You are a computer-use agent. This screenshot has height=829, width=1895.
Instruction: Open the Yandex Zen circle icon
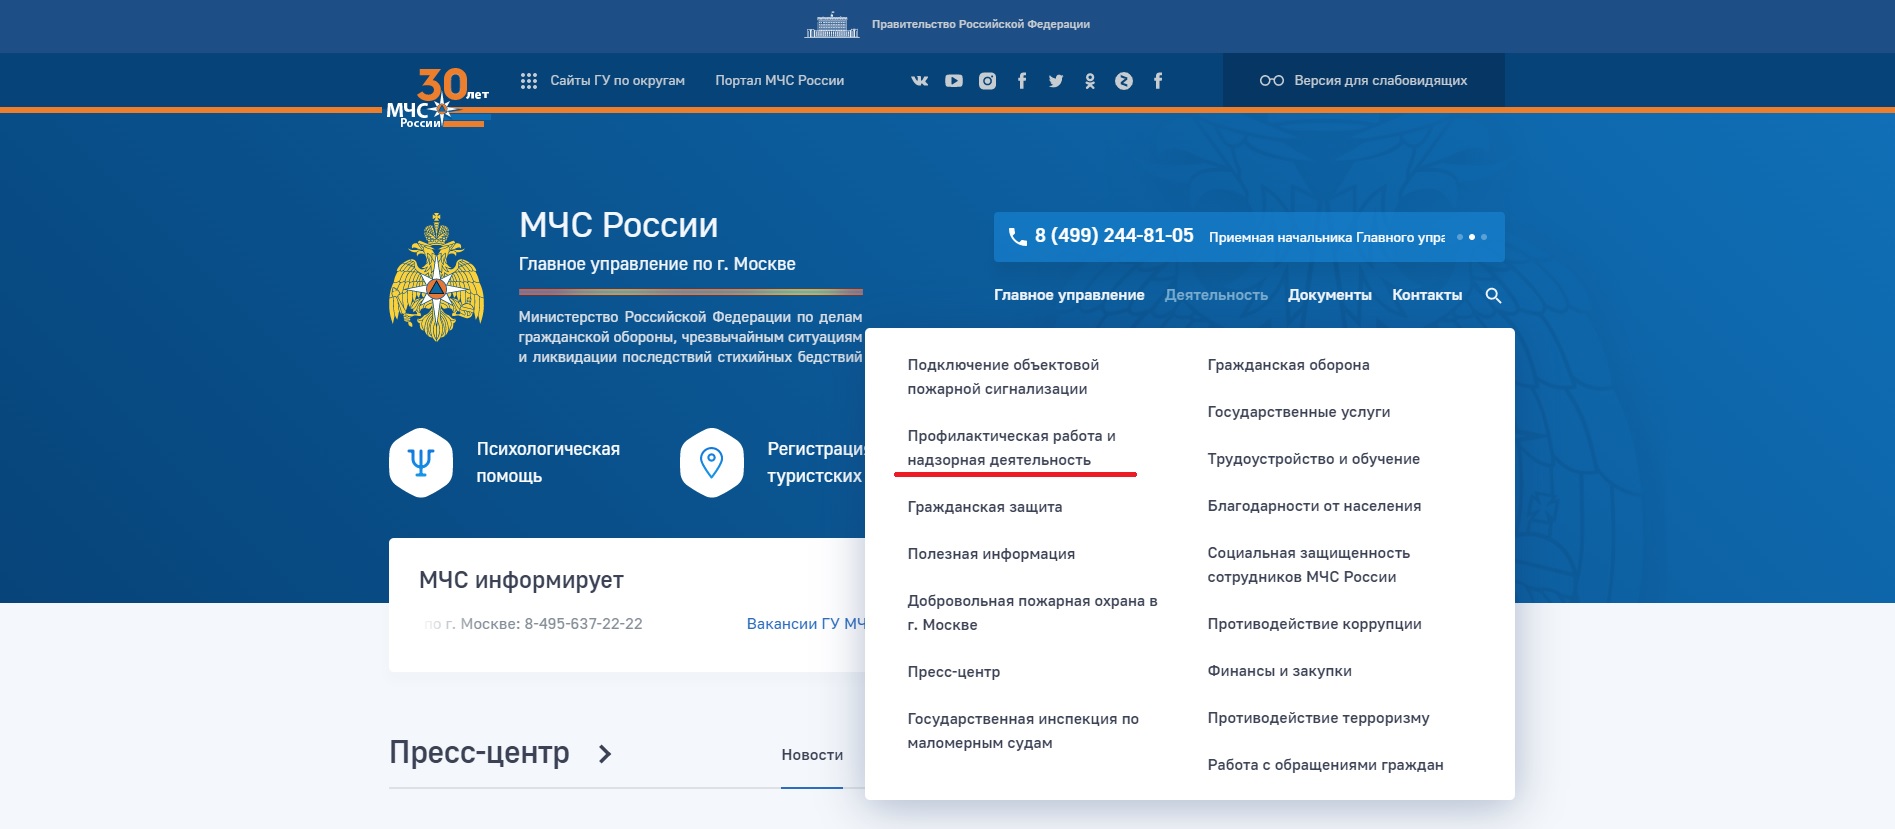1124,81
